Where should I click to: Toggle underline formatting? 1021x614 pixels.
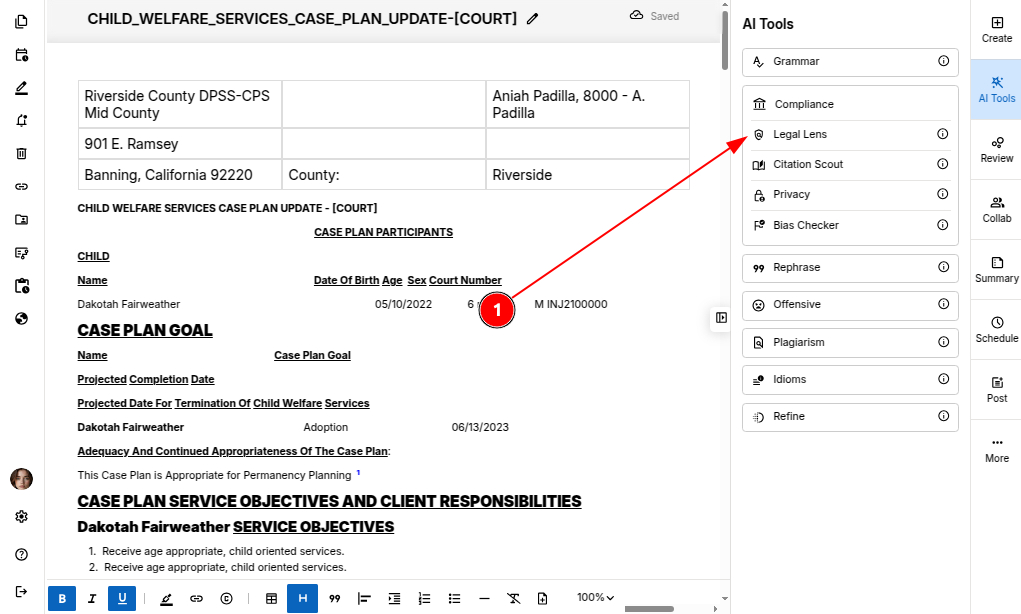(122, 598)
